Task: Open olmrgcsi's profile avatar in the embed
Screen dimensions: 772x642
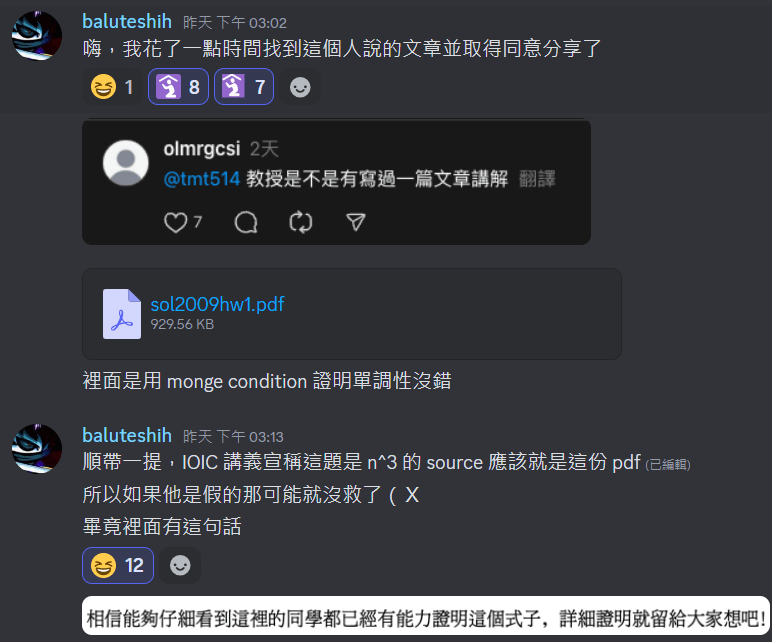Action: click(126, 163)
